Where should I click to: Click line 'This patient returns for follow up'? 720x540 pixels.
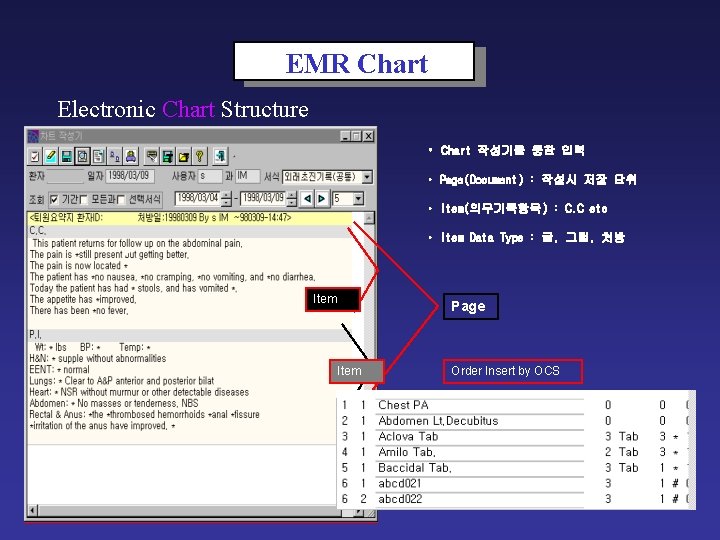[x=138, y=243]
